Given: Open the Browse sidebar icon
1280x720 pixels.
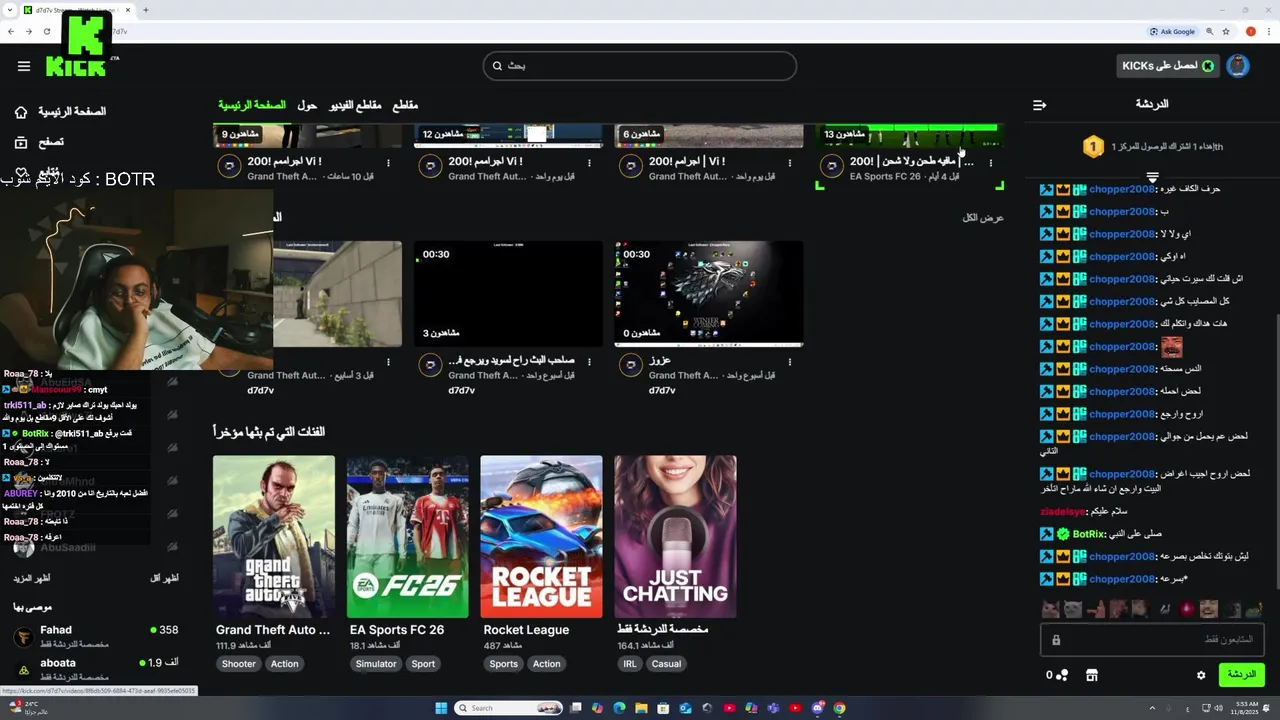Looking at the screenshot, I should coord(21,143).
